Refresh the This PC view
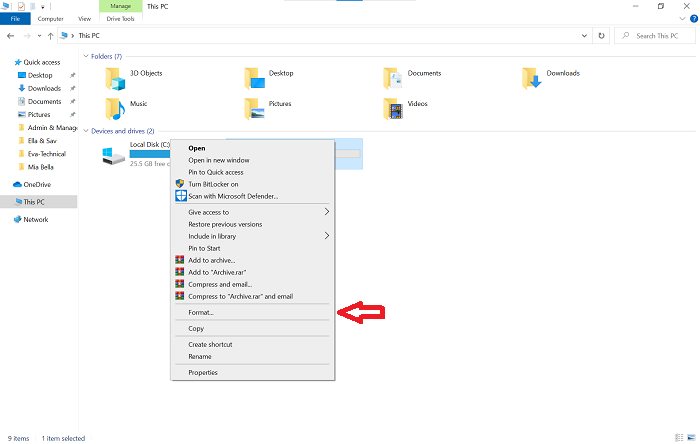 601,36
